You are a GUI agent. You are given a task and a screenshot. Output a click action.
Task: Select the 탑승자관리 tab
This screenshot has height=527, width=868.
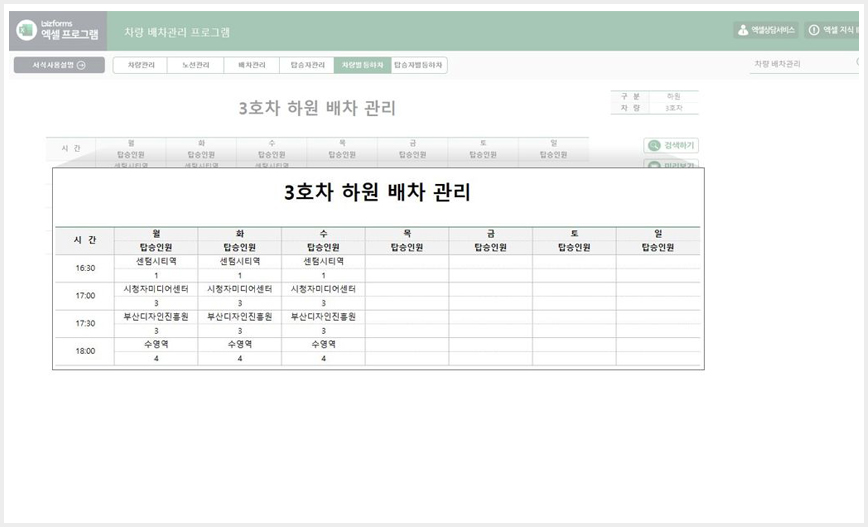click(307, 65)
